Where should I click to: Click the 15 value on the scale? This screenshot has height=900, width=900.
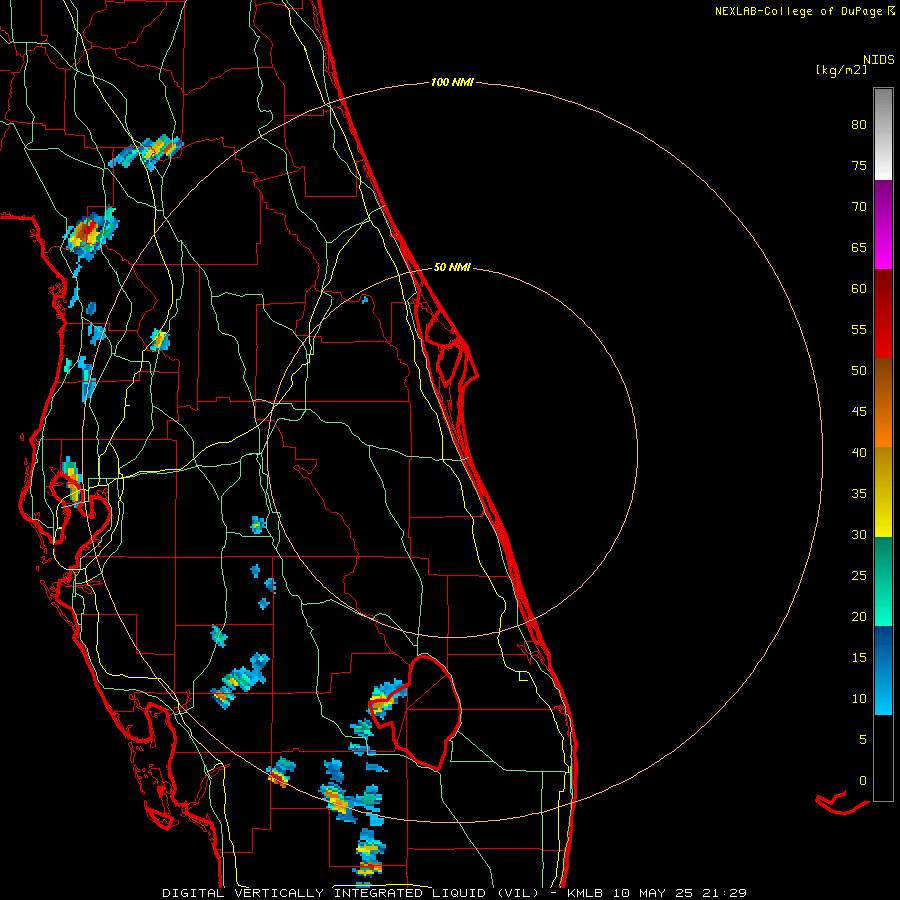[x=859, y=657]
